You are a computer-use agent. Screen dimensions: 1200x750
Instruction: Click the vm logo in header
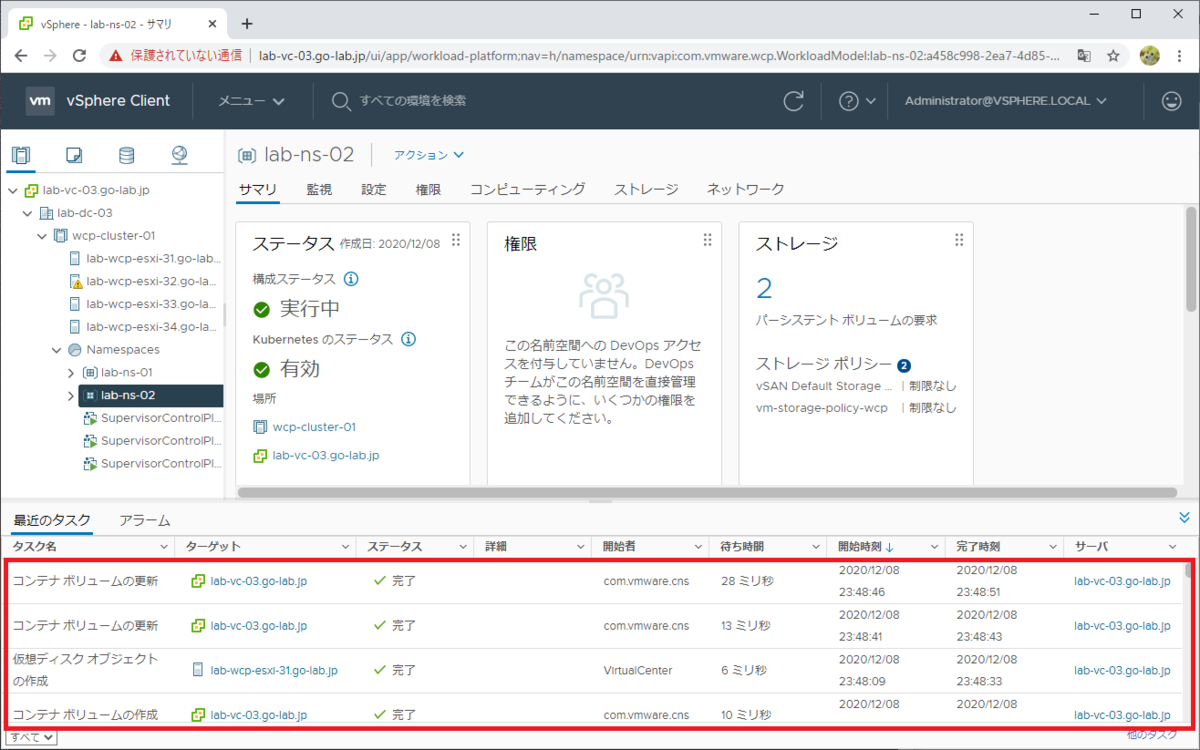click(40, 100)
